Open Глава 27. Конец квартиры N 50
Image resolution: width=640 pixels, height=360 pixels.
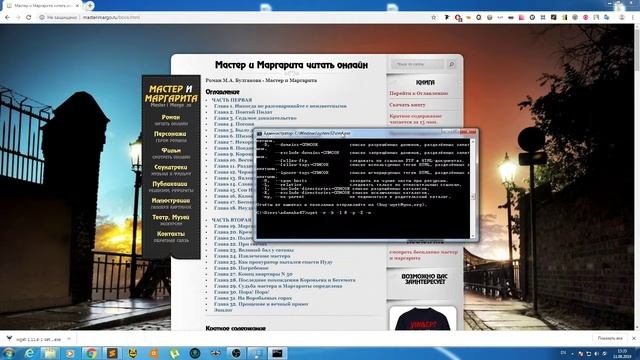253,274
